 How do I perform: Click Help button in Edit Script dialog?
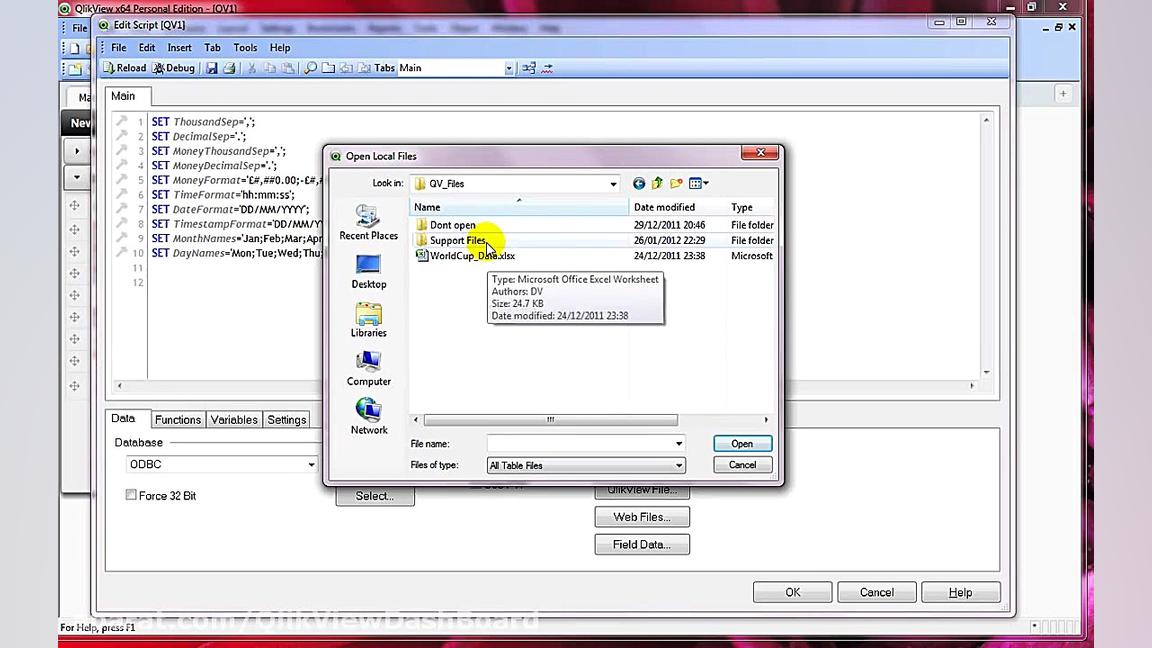coord(960,592)
